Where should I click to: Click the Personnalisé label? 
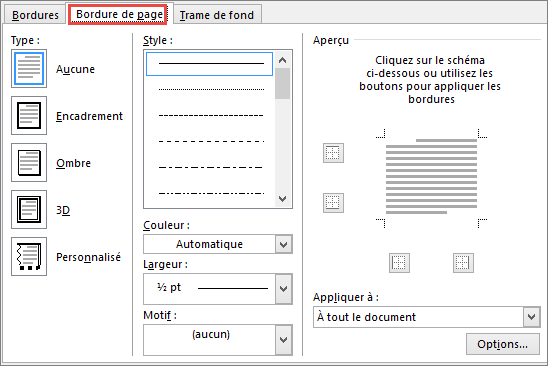88,257
